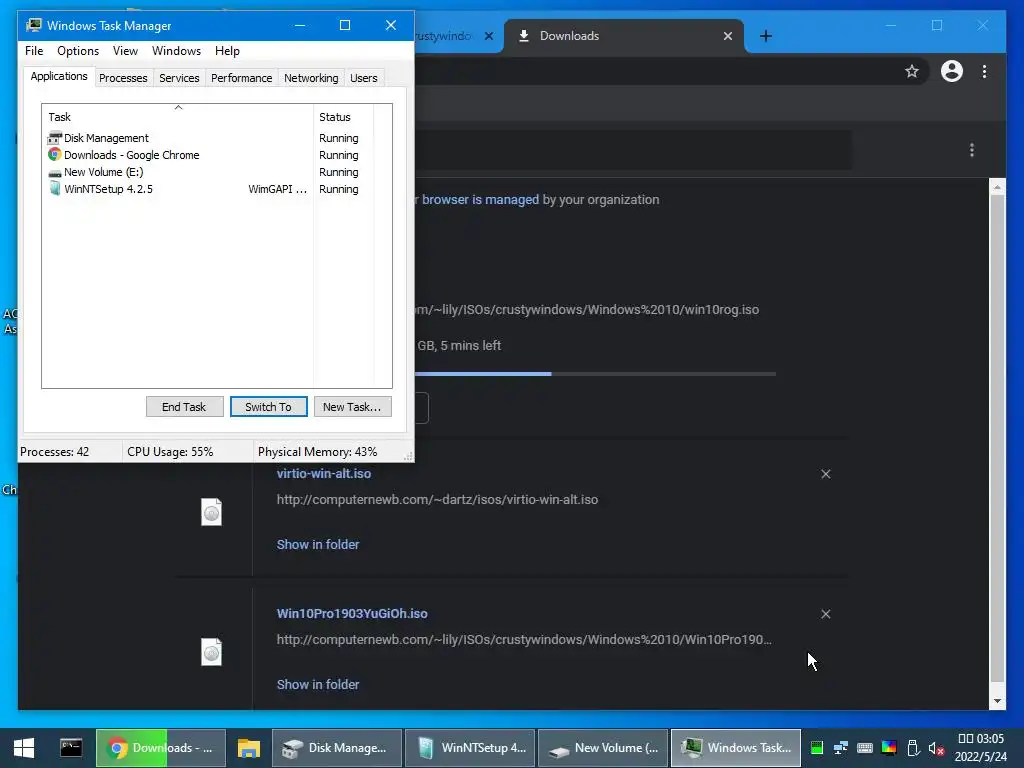This screenshot has height=768, width=1024.
Task: Sort by the Status column header
Action: pos(344,117)
